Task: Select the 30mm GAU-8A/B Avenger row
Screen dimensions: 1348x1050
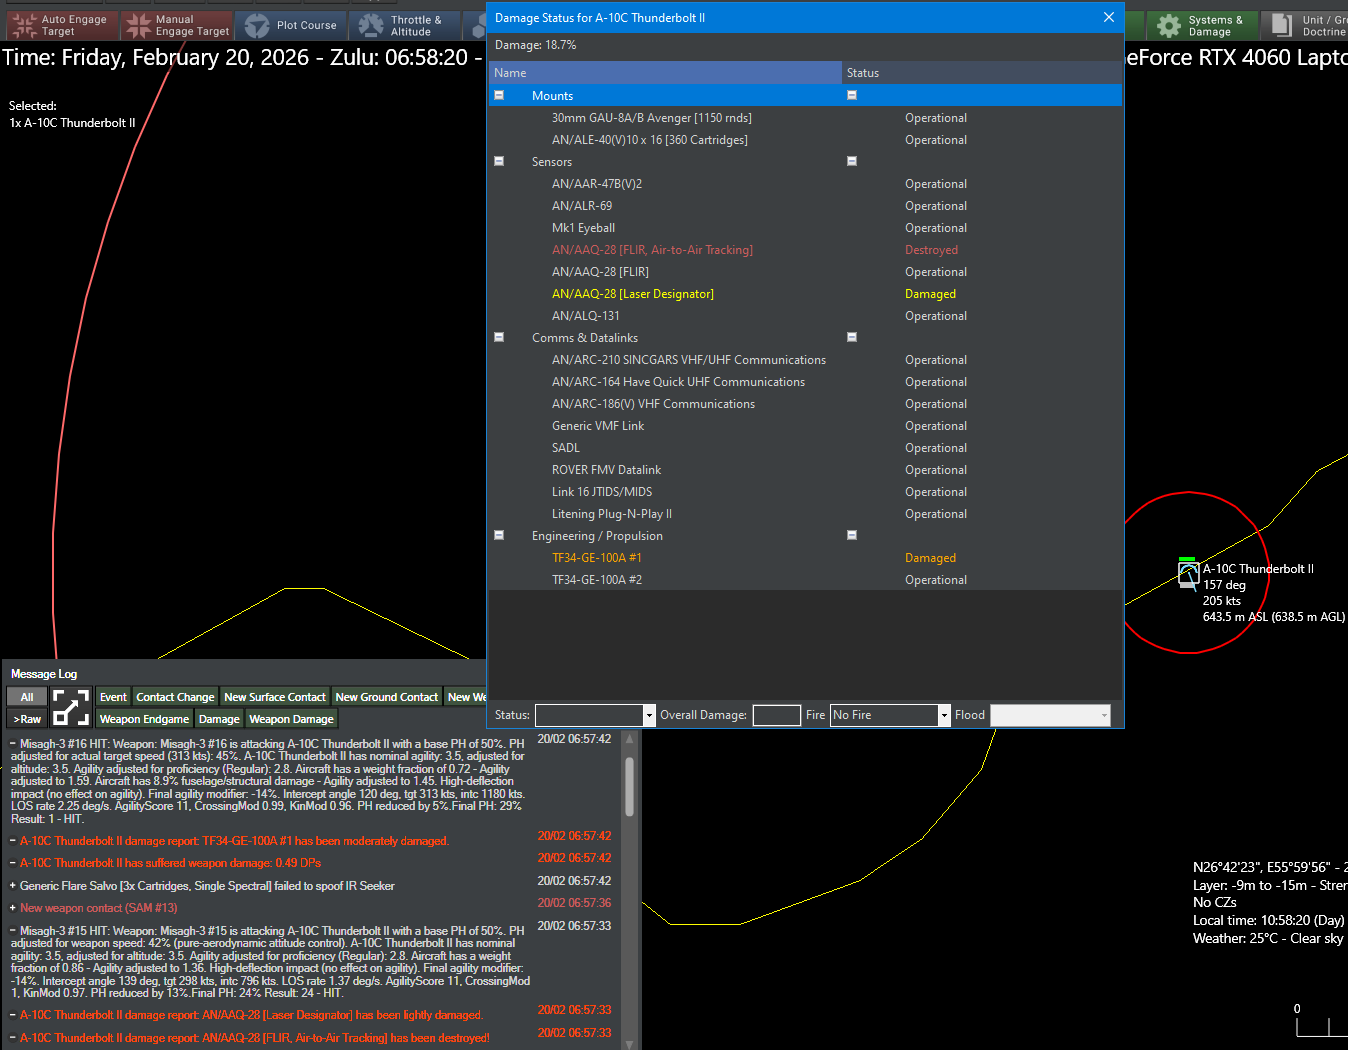Action: 805,118
